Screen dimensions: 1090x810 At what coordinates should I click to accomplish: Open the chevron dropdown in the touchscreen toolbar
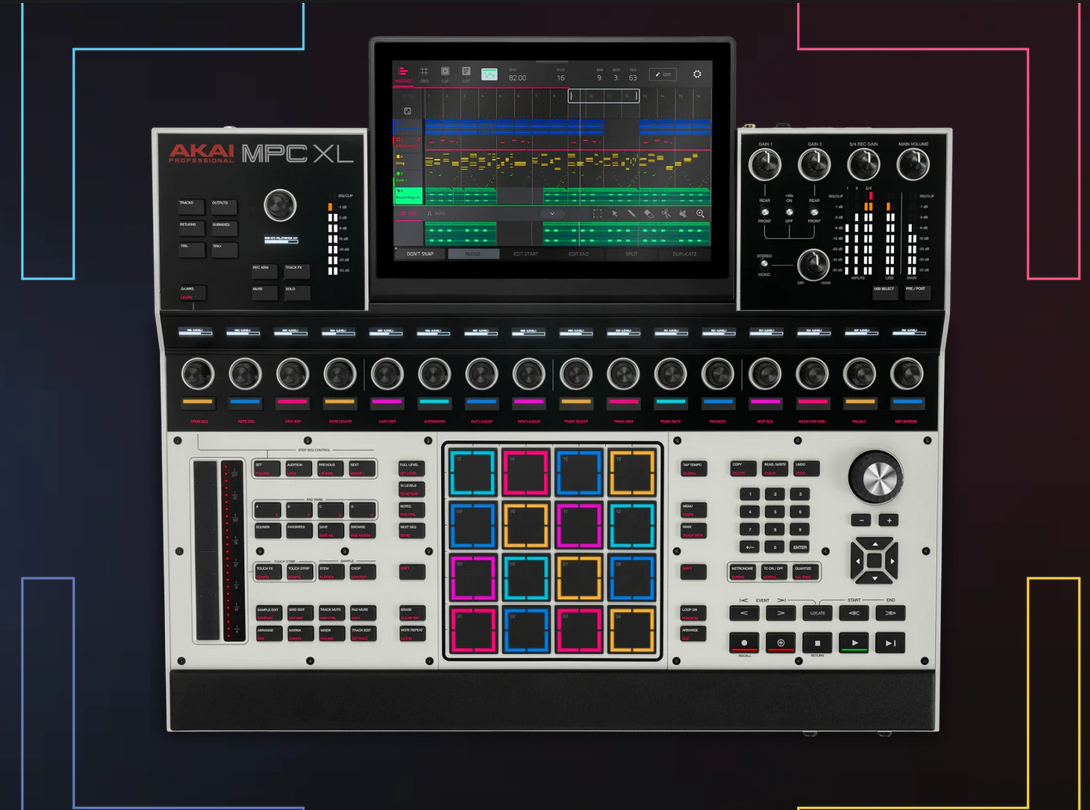[552, 213]
